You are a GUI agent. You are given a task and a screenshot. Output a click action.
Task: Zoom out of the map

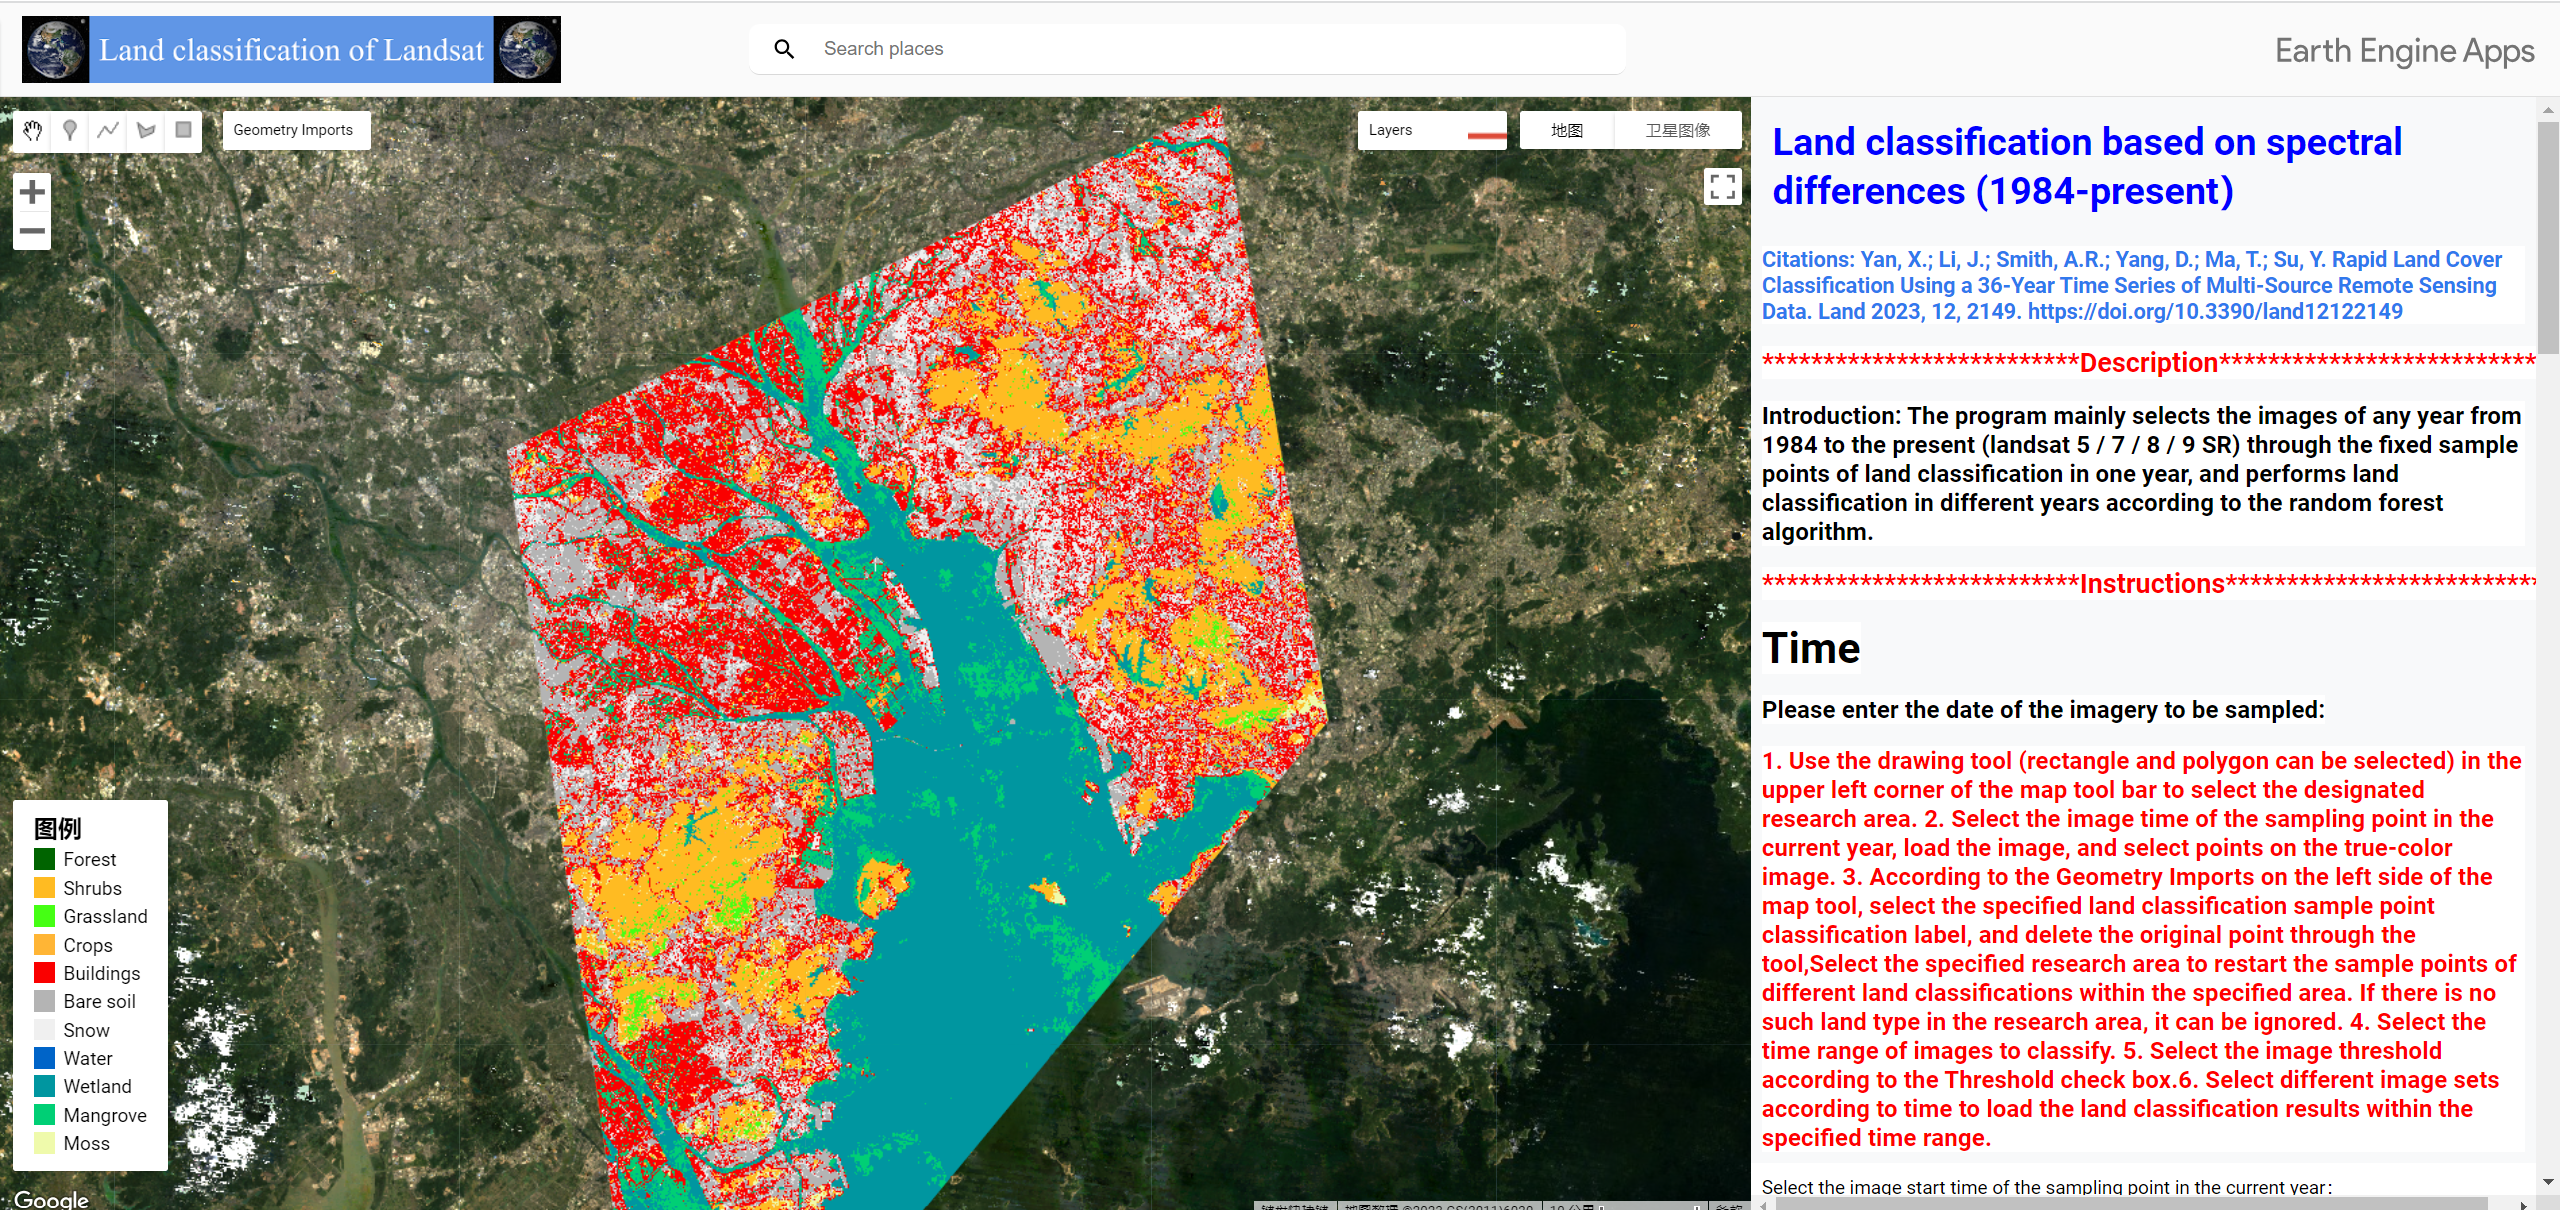(x=32, y=231)
